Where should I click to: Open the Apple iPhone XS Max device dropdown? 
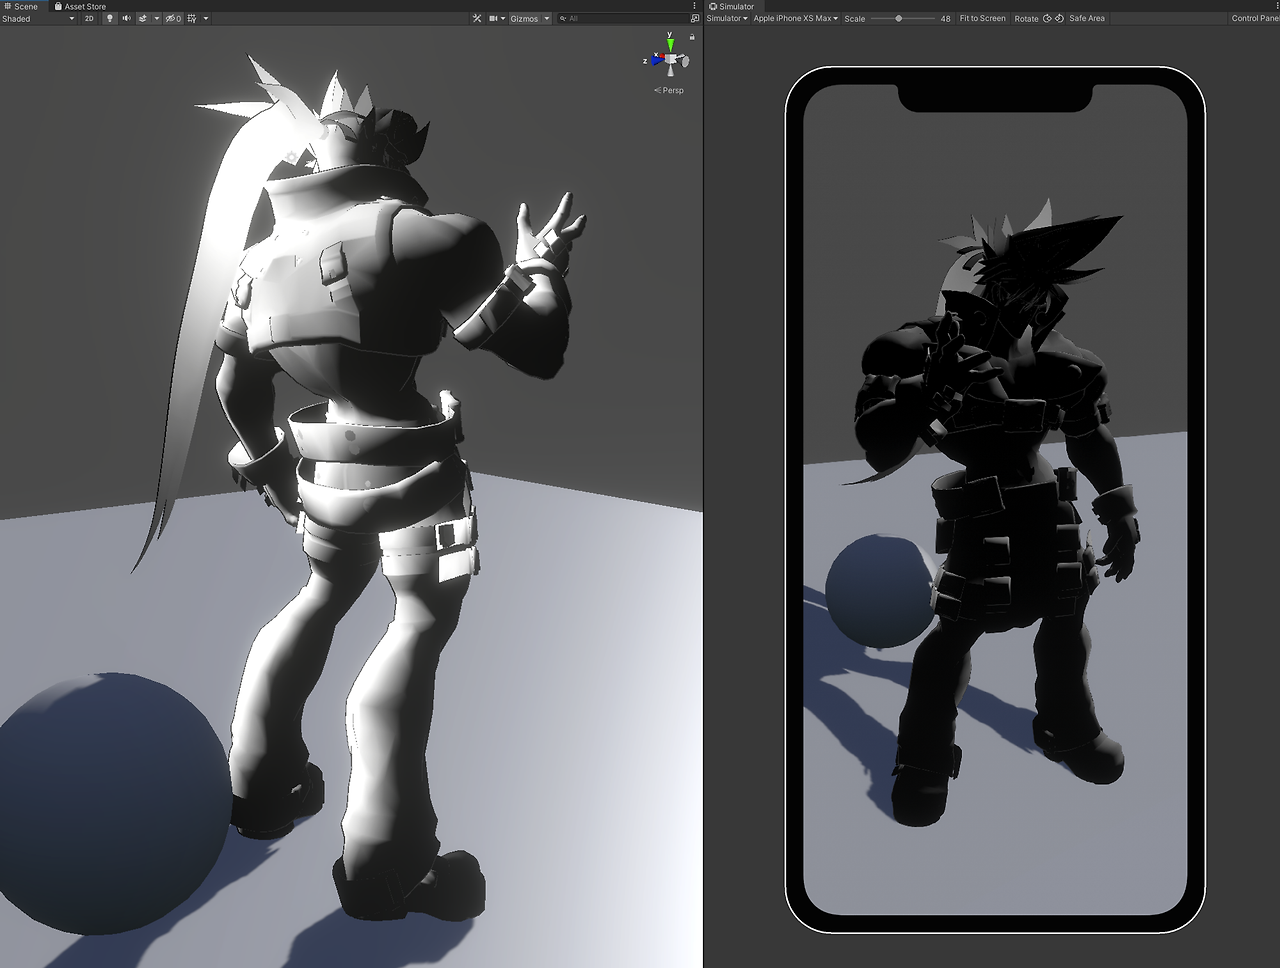coord(795,19)
